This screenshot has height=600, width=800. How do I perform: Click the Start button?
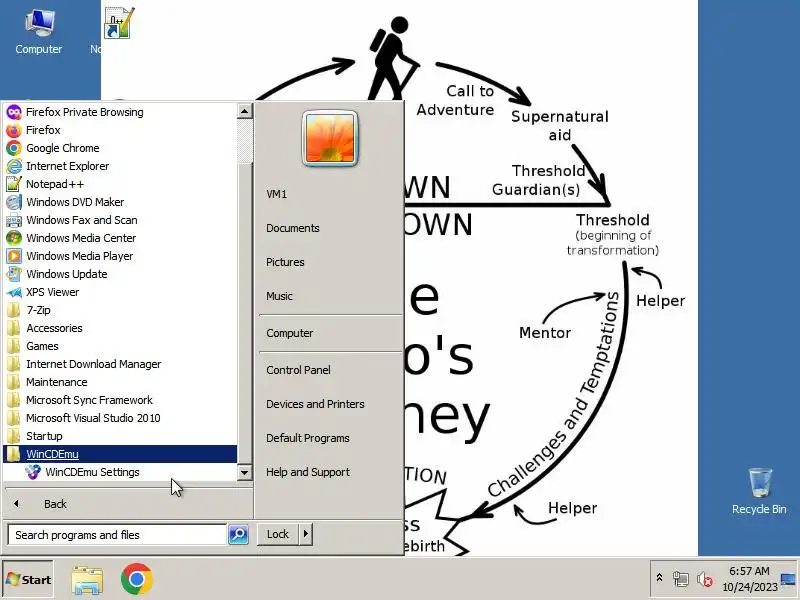coord(28,580)
